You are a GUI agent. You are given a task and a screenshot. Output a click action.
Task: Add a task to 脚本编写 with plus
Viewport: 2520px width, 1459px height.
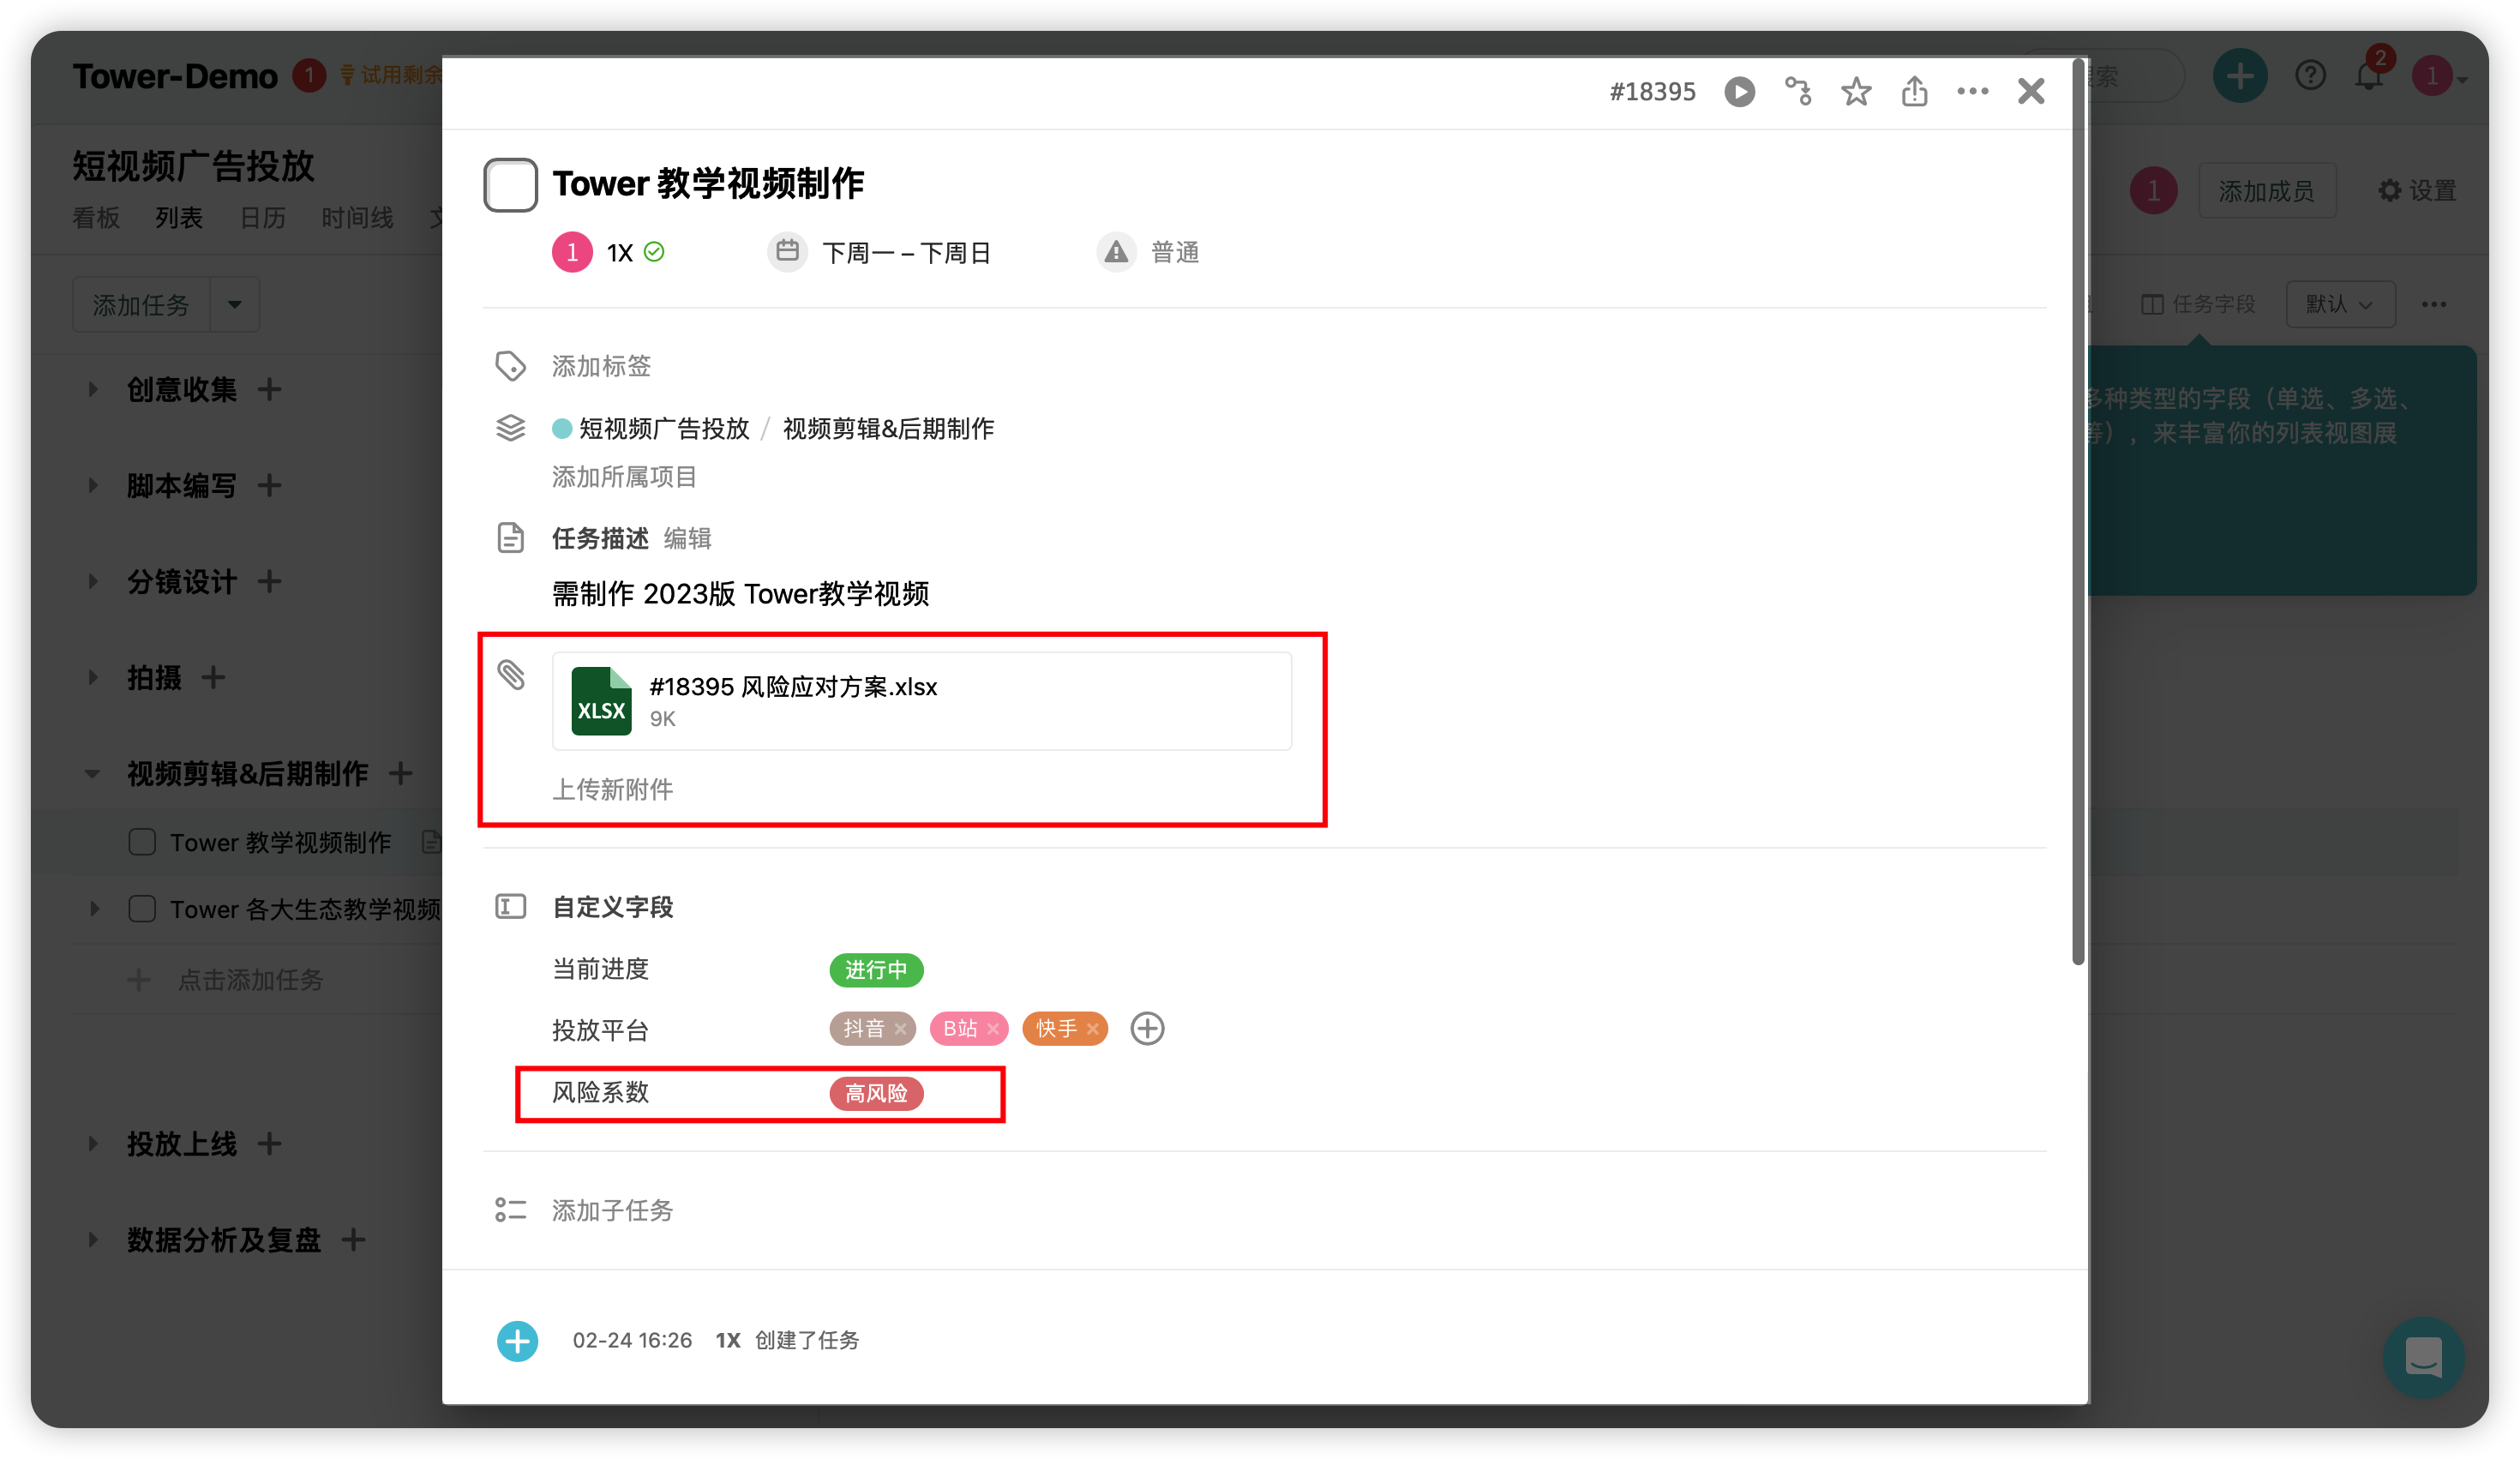(x=269, y=485)
